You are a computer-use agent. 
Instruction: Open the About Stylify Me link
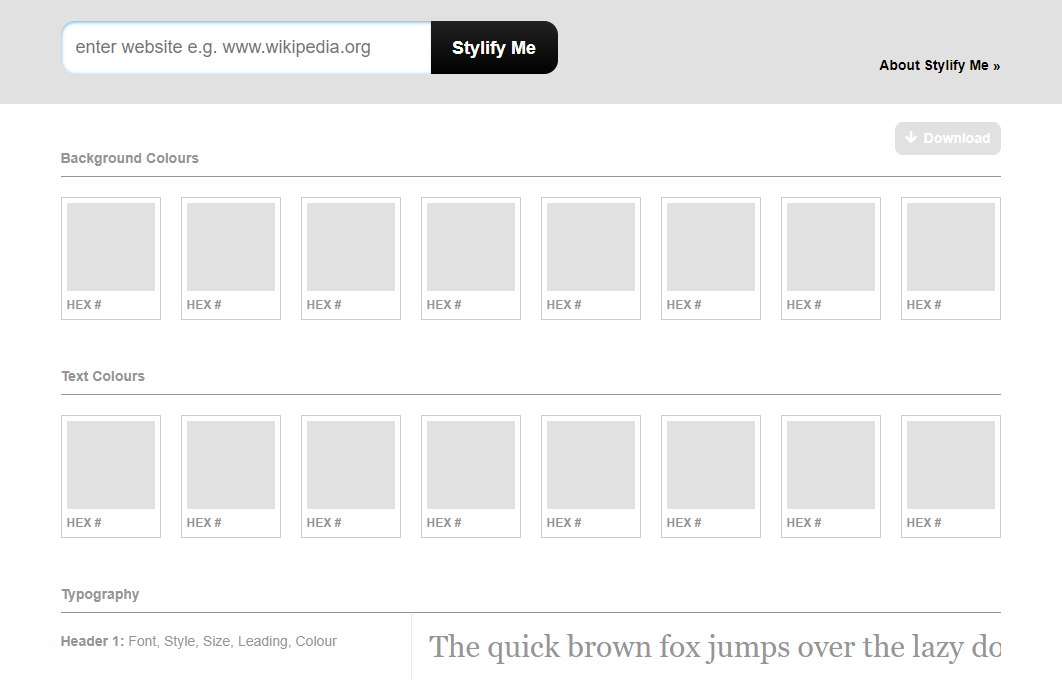(939, 66)
